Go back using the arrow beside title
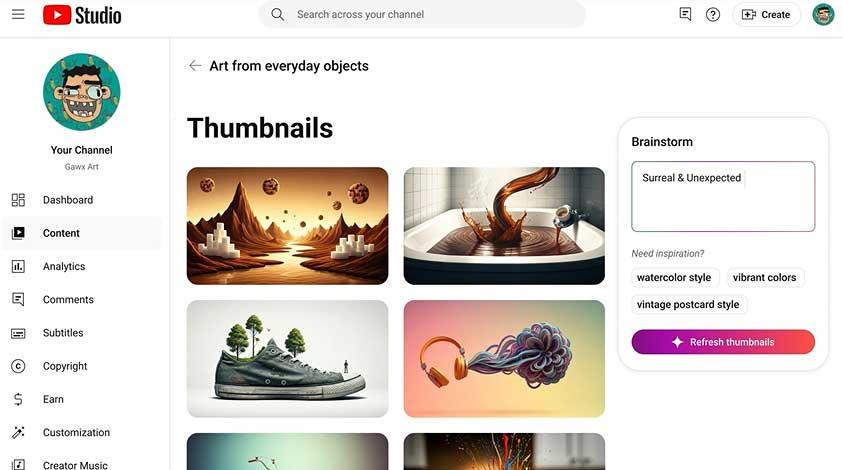This screenshot has width=843, height=470. pos(195,66)
